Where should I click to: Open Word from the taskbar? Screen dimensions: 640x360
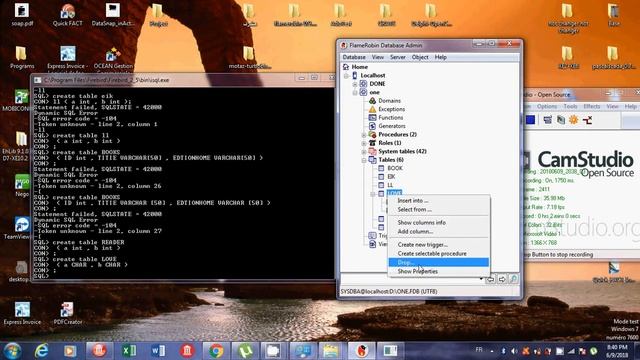pyautogui.click(x=158, y=351)
